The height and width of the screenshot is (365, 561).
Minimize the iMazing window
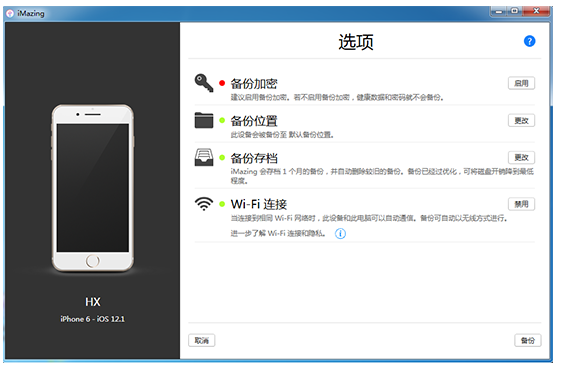click(498, 11)
